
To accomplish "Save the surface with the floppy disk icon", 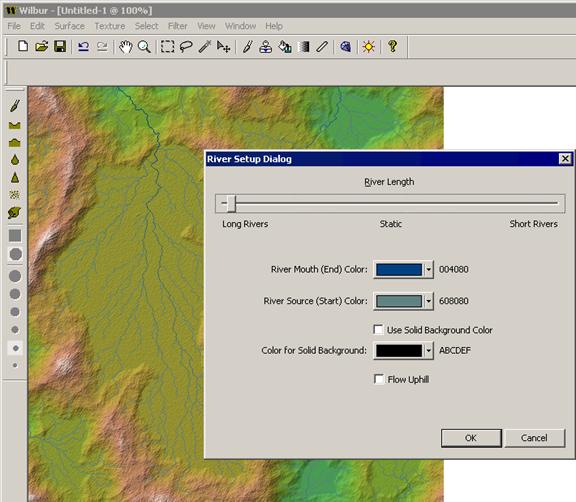I will click(60, 47).
